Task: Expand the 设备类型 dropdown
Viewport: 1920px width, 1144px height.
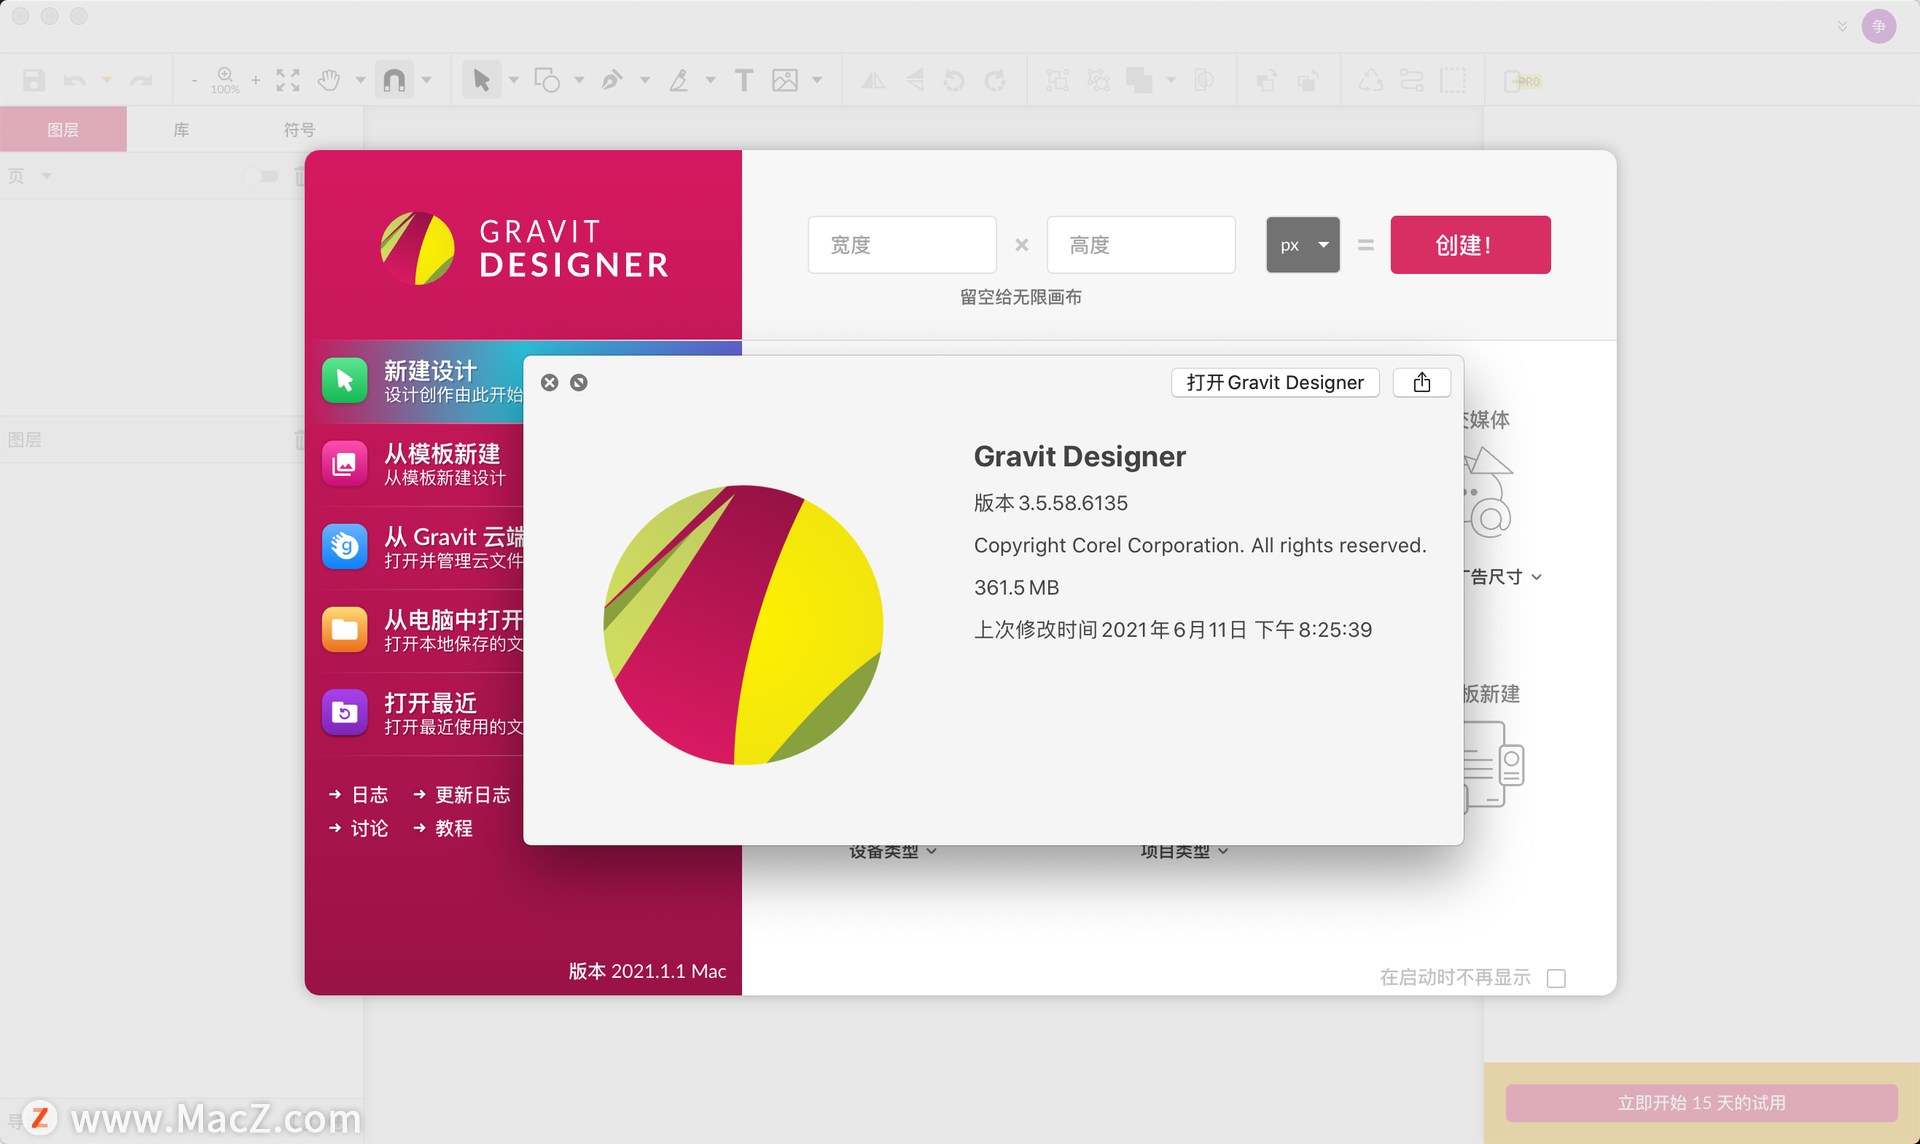Action: (x=893, y=851)
